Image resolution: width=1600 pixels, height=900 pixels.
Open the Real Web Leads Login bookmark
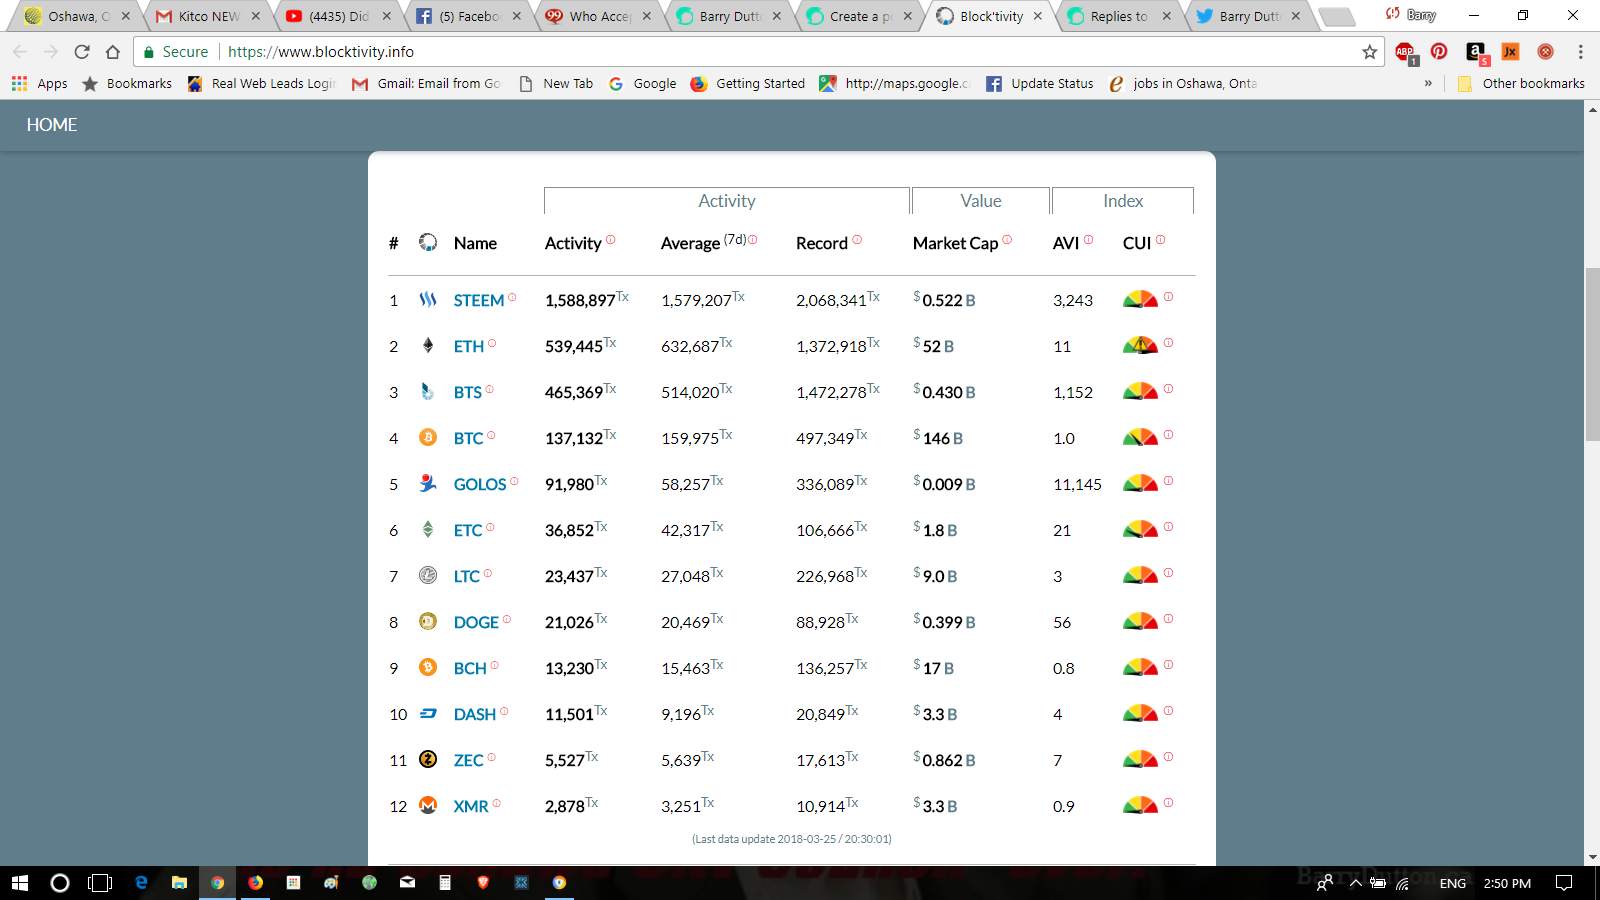262,83
